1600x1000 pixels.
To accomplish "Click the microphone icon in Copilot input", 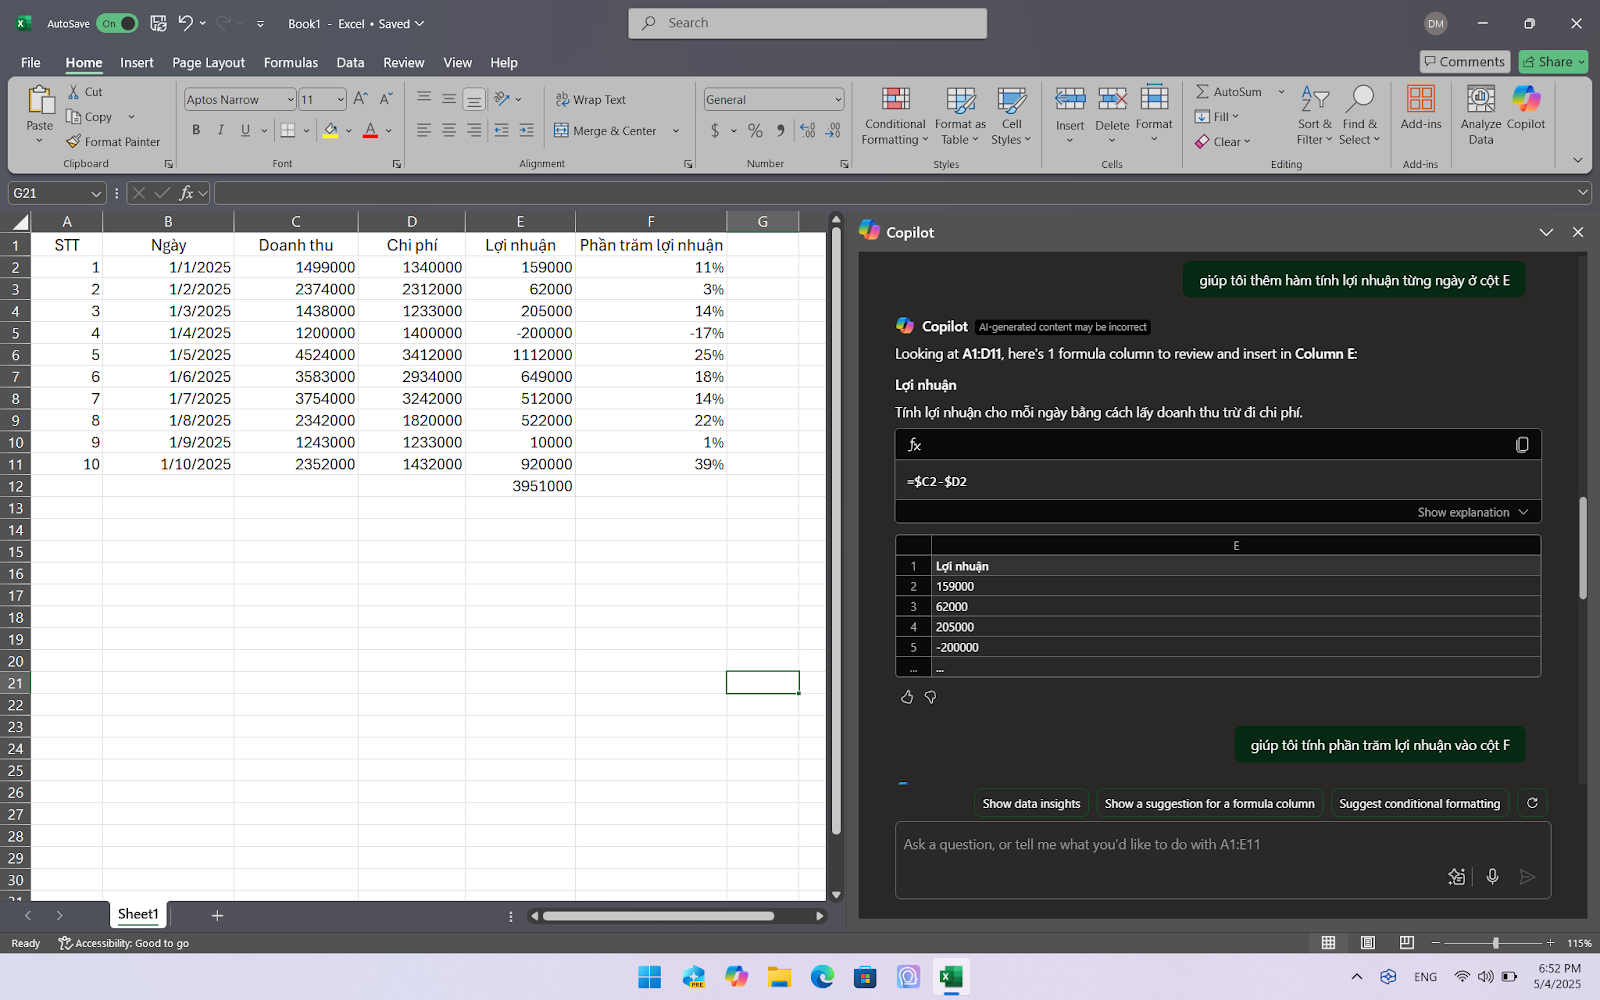I will pyautogui.click(x=1492, y=877).
